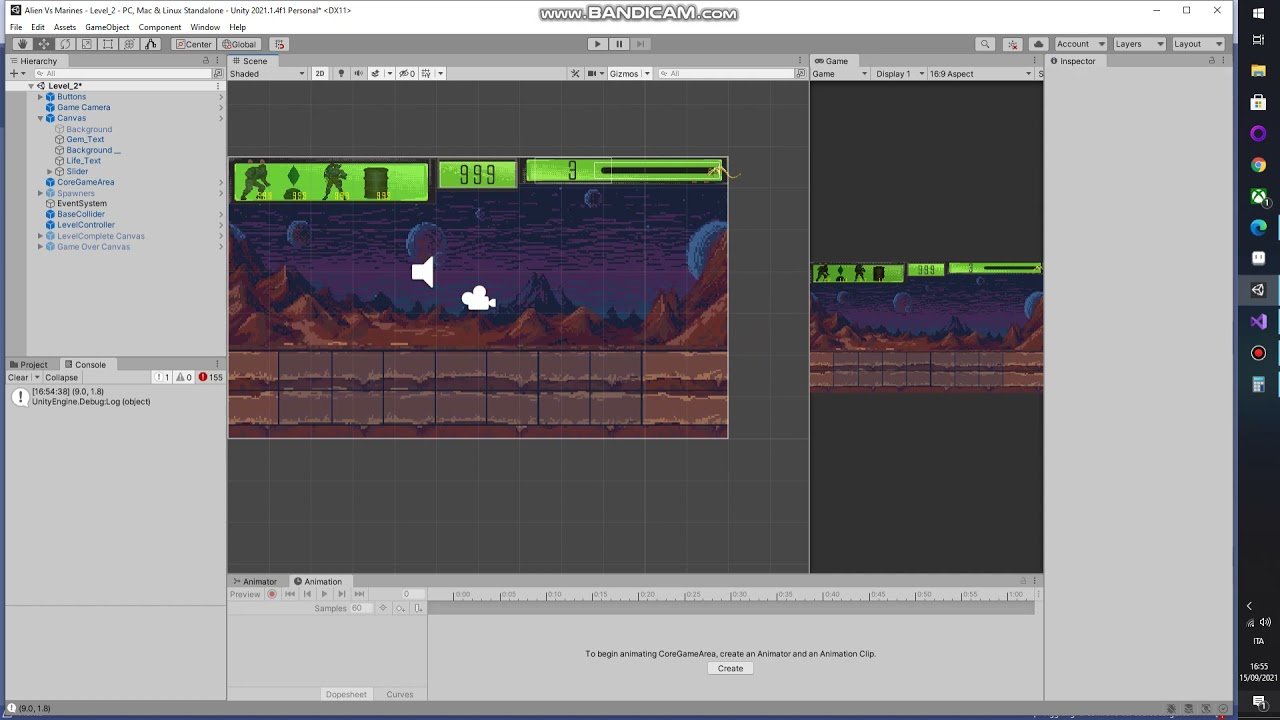Click the global search magnifier icon
1280x720 pixels.
click(x=985, y=44)
